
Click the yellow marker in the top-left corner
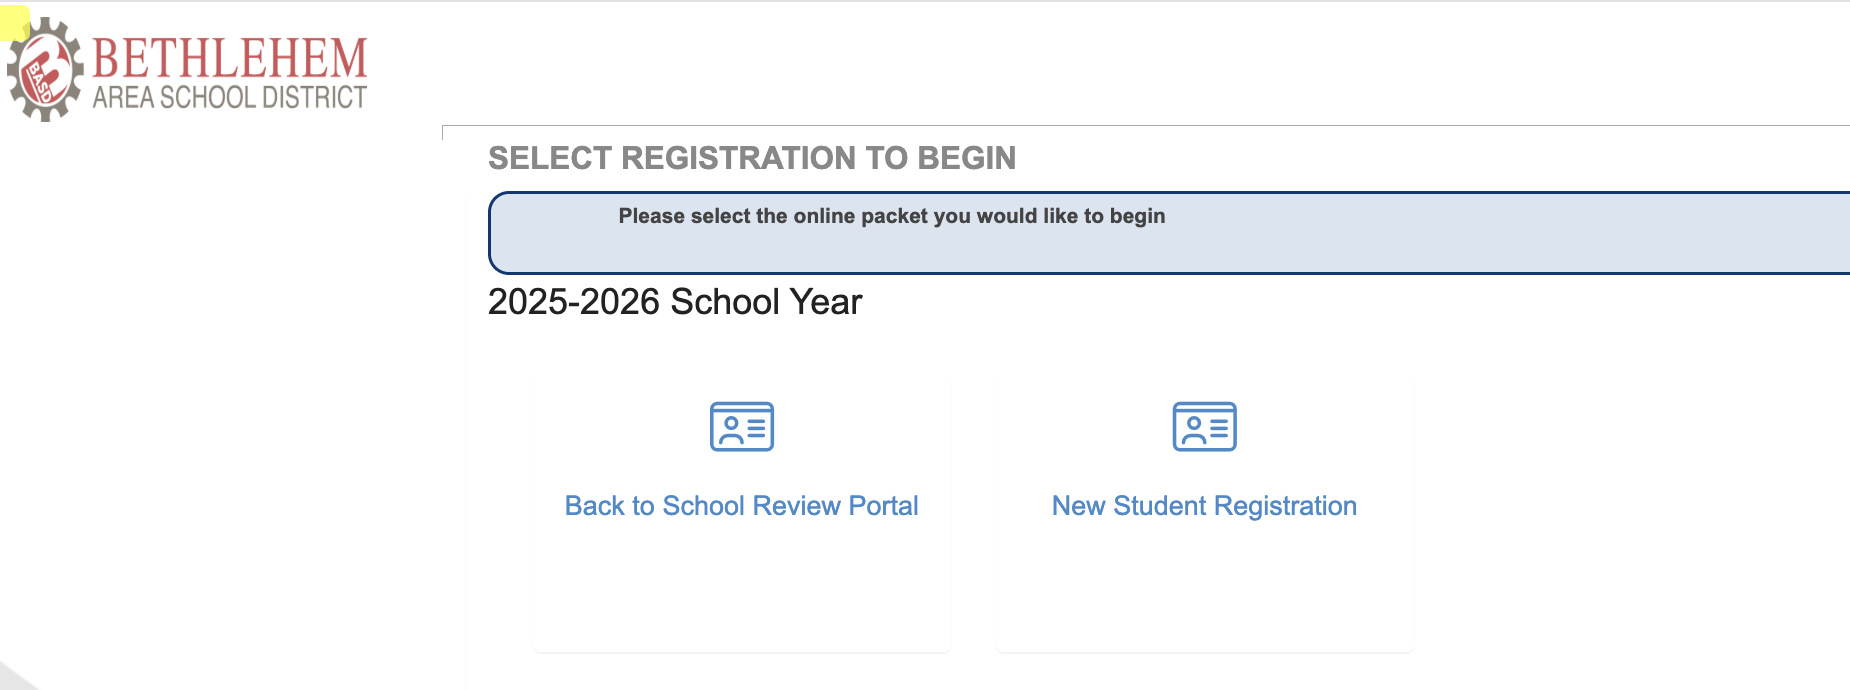pos(13,24)
